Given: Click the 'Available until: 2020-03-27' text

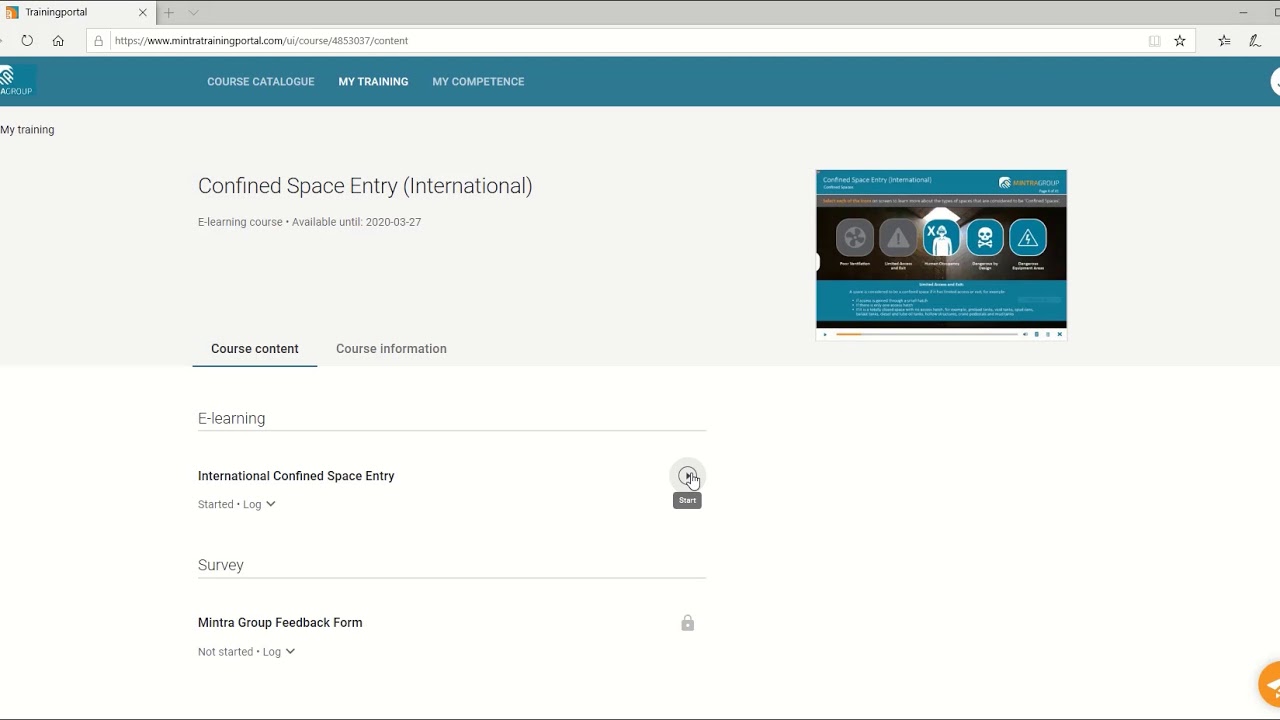Looking at the screenshot, I should point(356,222).
